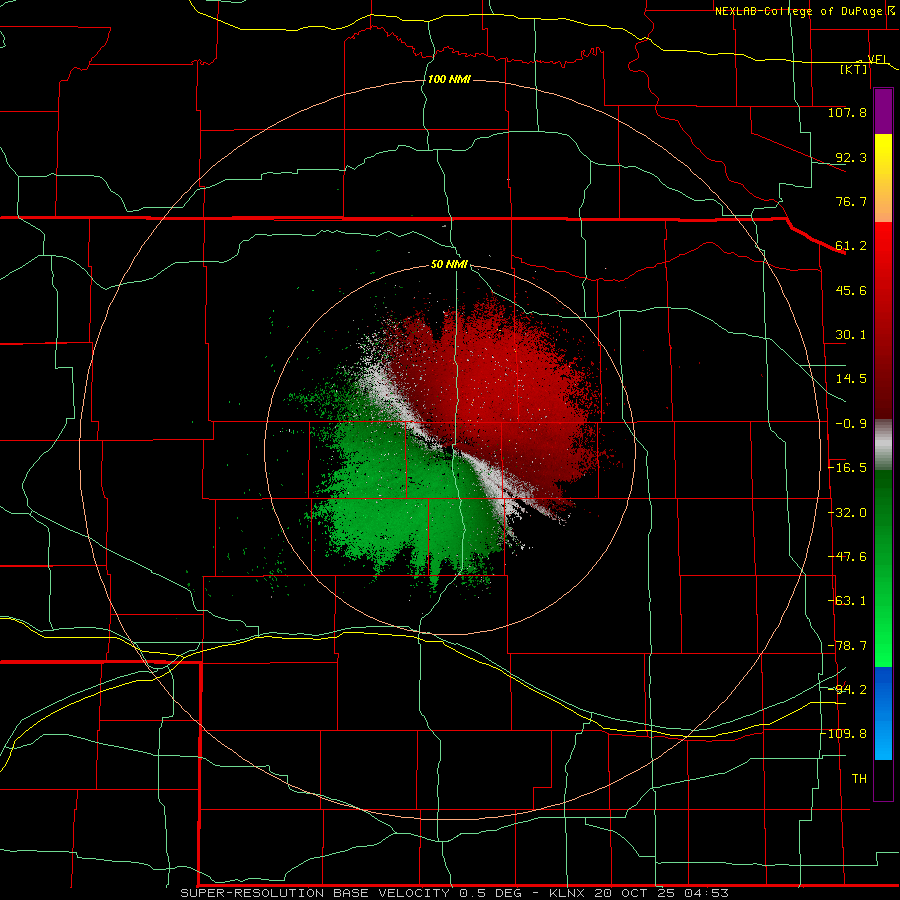Image resolution: width=900 pixels, height=900 pixels.
Task: Select the 92.3 scale value
Action: (x=851, y=157)
